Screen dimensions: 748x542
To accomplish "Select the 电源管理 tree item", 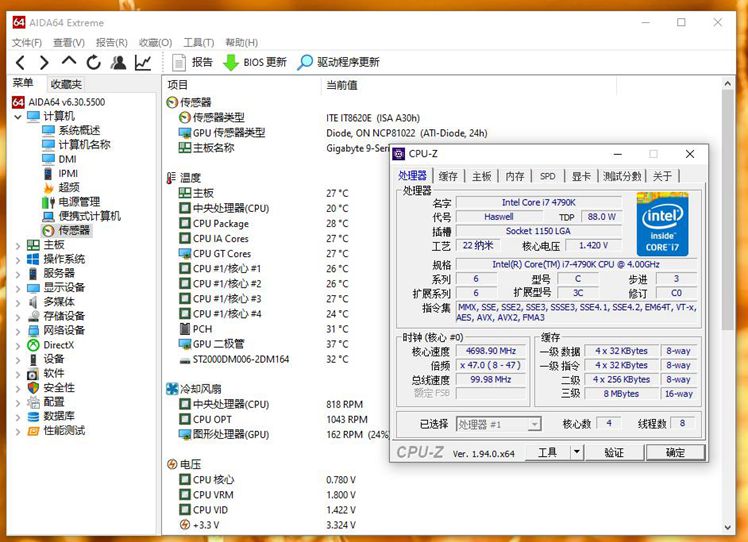I will point(71,202).
